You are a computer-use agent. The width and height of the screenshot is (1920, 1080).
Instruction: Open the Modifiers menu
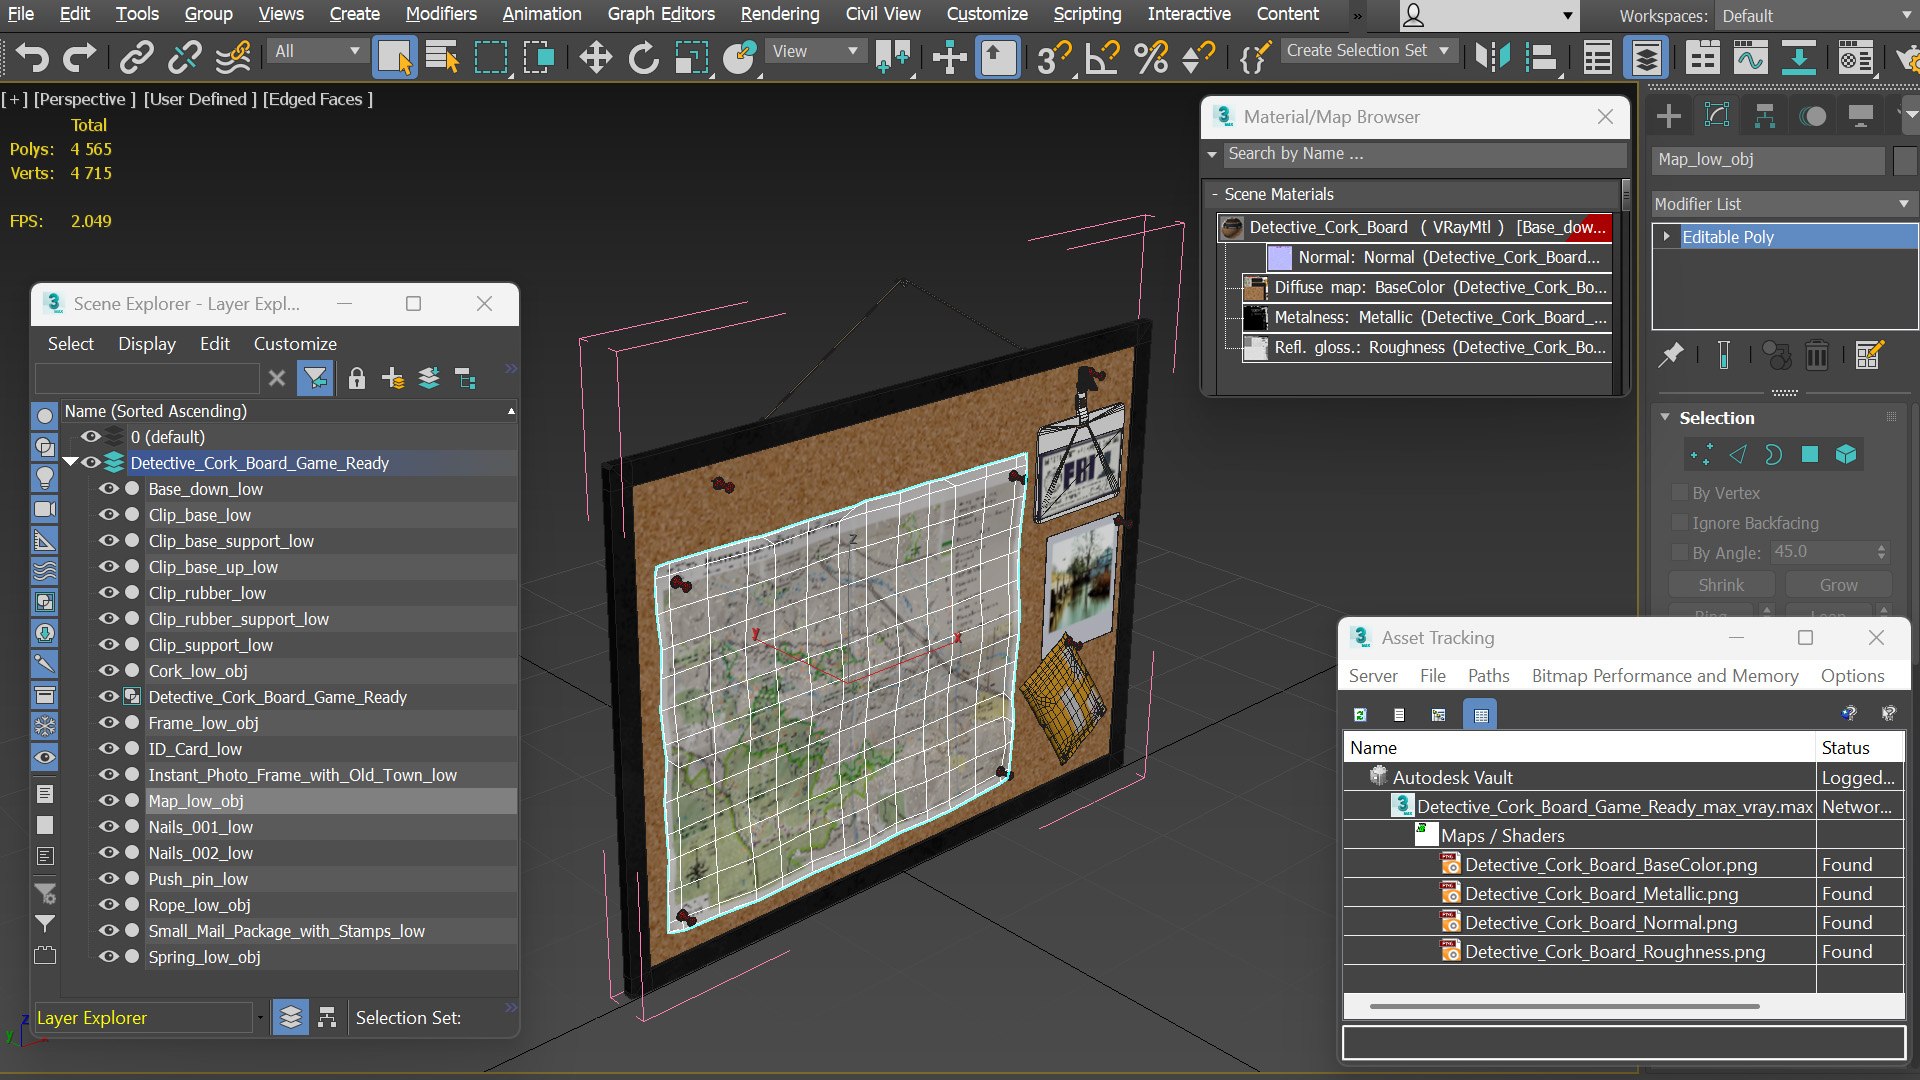[x=441, y=14]
